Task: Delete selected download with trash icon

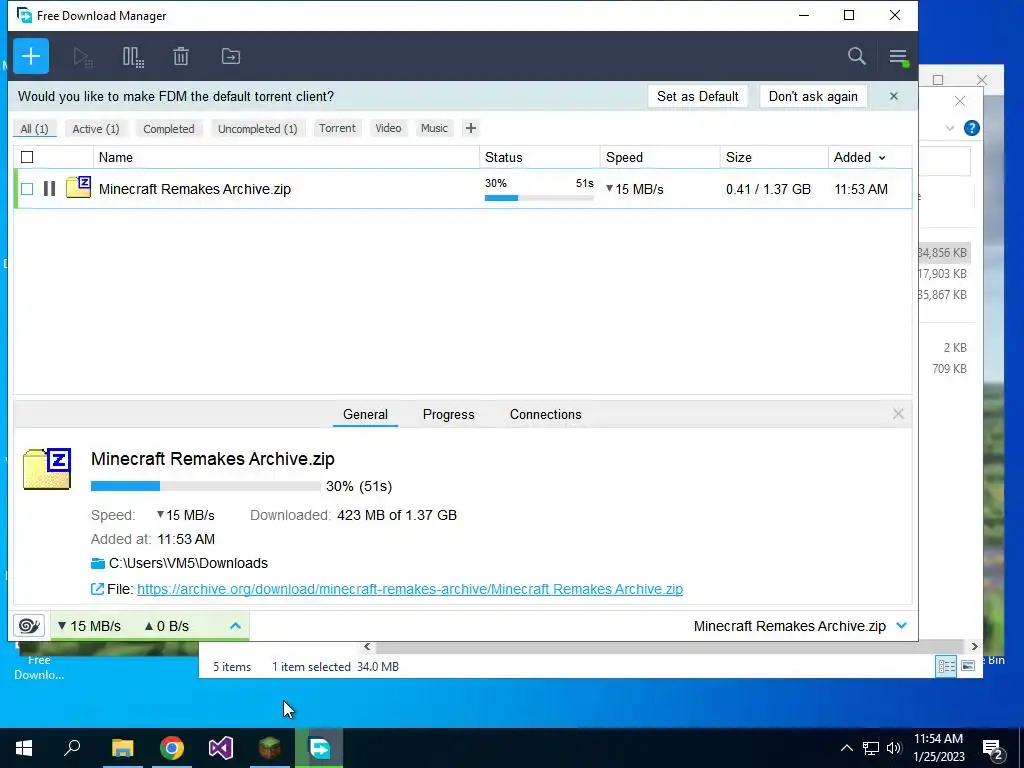Action: 181,56
